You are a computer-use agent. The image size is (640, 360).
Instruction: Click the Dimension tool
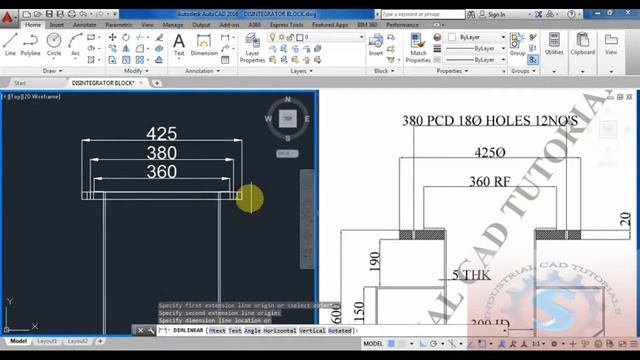[x=204, y=45]
